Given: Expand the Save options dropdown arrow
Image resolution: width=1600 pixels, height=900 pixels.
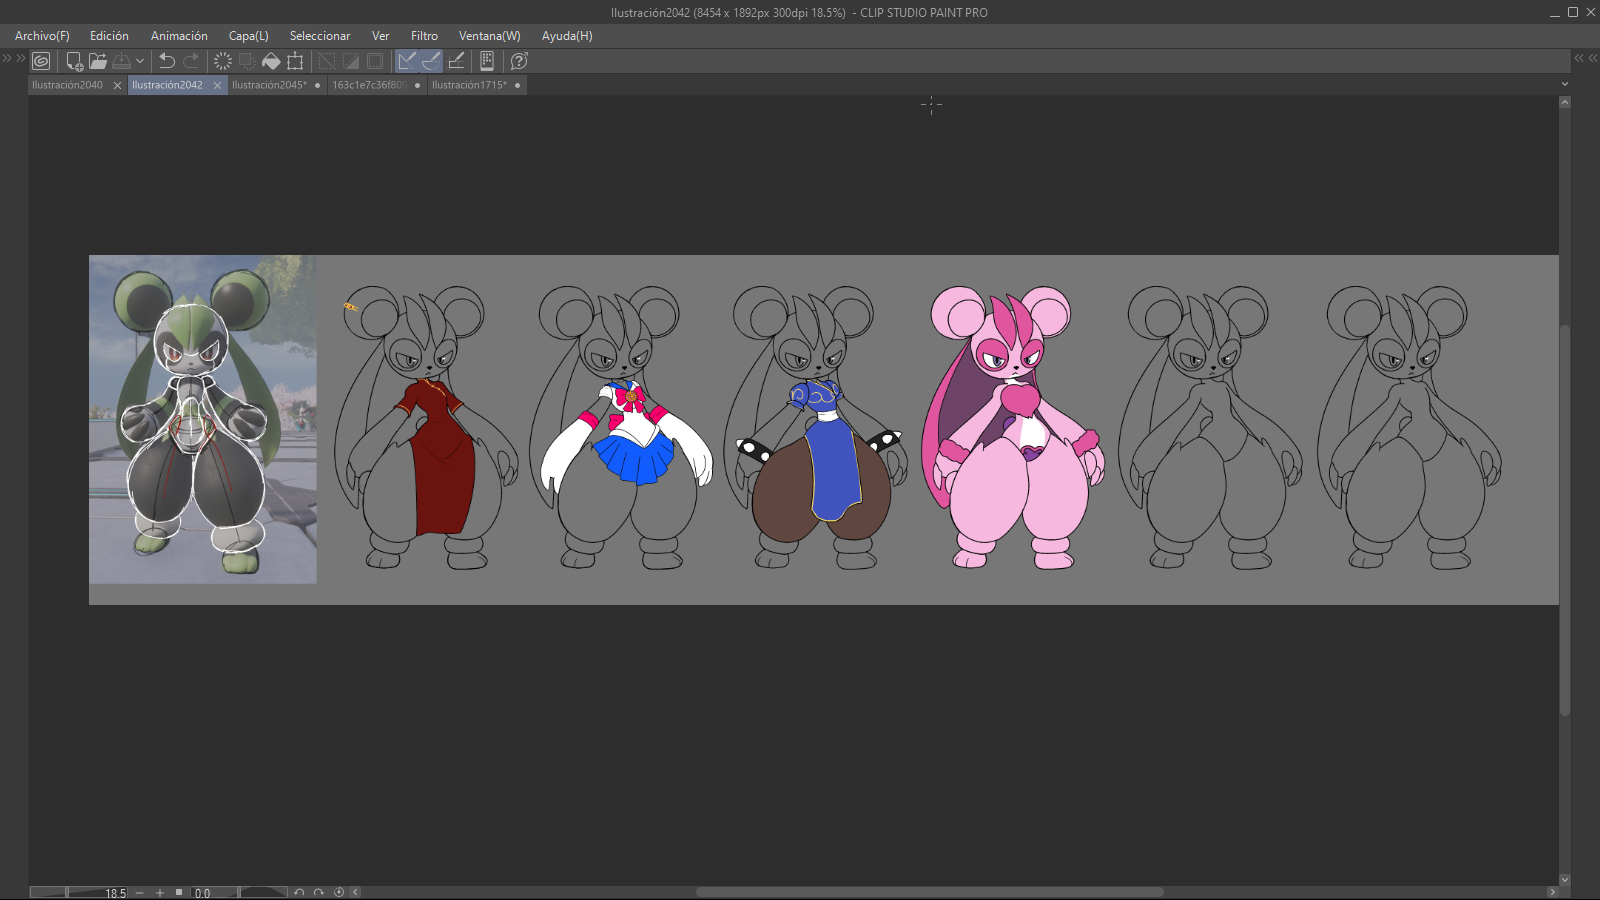Looking at the screenshot, I should coord(140,61).
